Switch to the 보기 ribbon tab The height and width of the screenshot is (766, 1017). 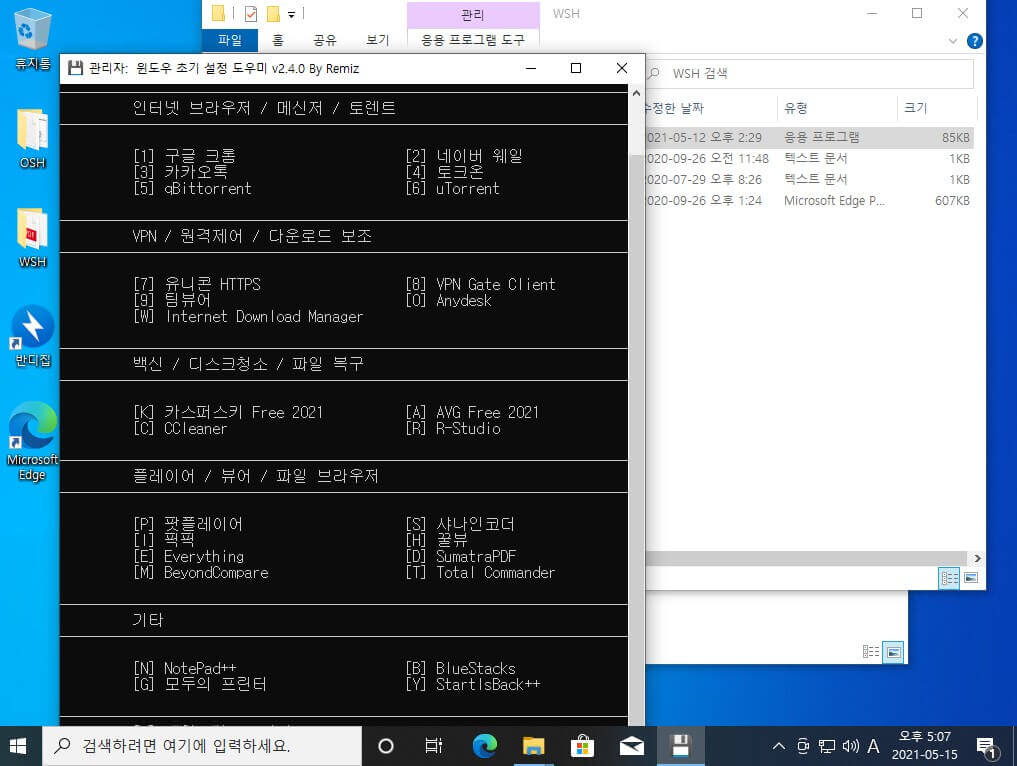[377, 40]
